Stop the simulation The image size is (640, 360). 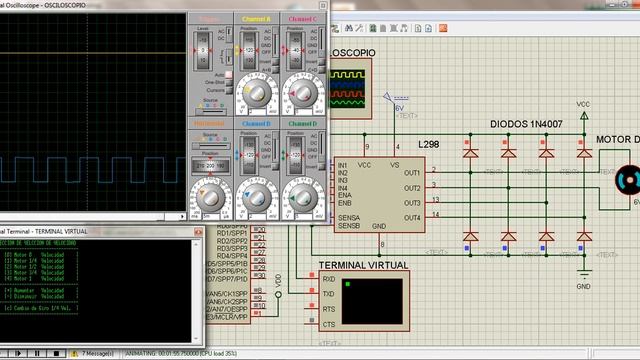56,353
